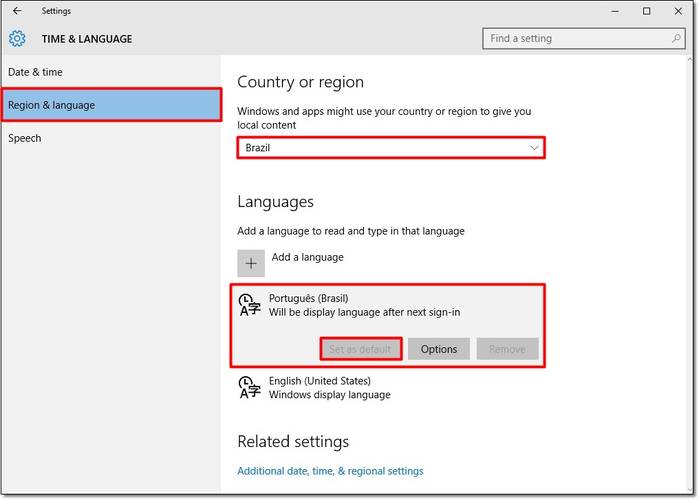Click the Languages heading
The image size is (699, 500).
point(275,202)
